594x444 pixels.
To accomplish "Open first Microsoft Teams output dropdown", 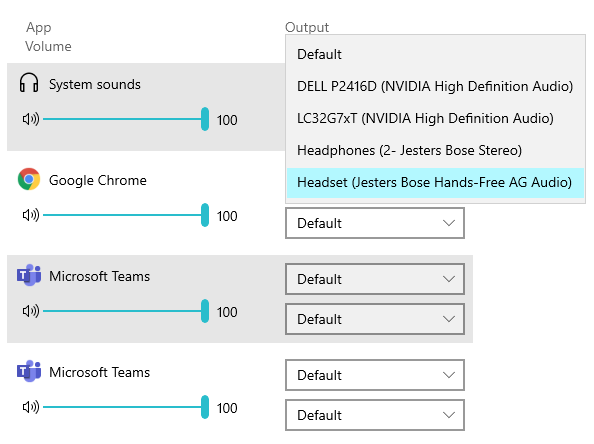I will [x=375, y=279].
